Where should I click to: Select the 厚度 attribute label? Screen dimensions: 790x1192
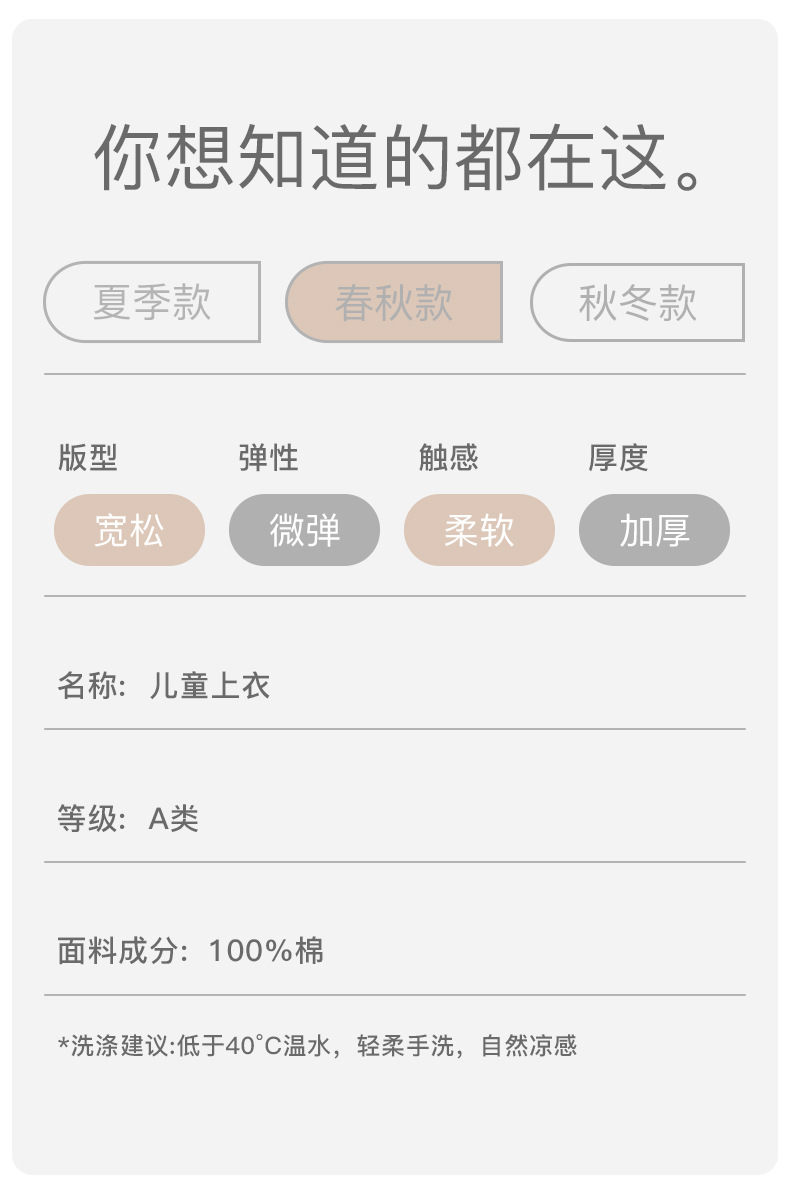click(x=618, y=458)
